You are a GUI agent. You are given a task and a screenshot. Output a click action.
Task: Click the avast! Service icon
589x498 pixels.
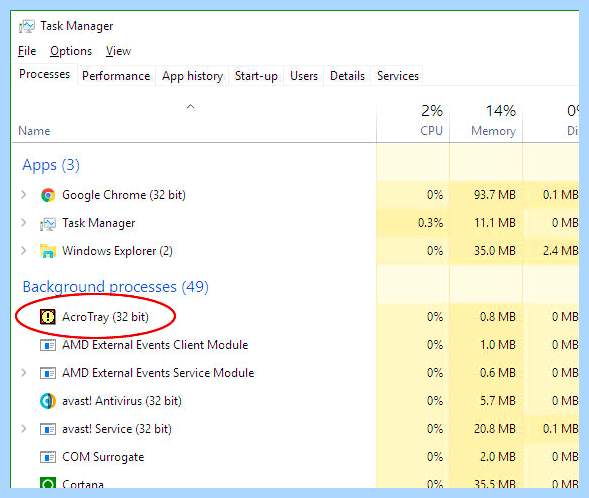click(48, 429)
